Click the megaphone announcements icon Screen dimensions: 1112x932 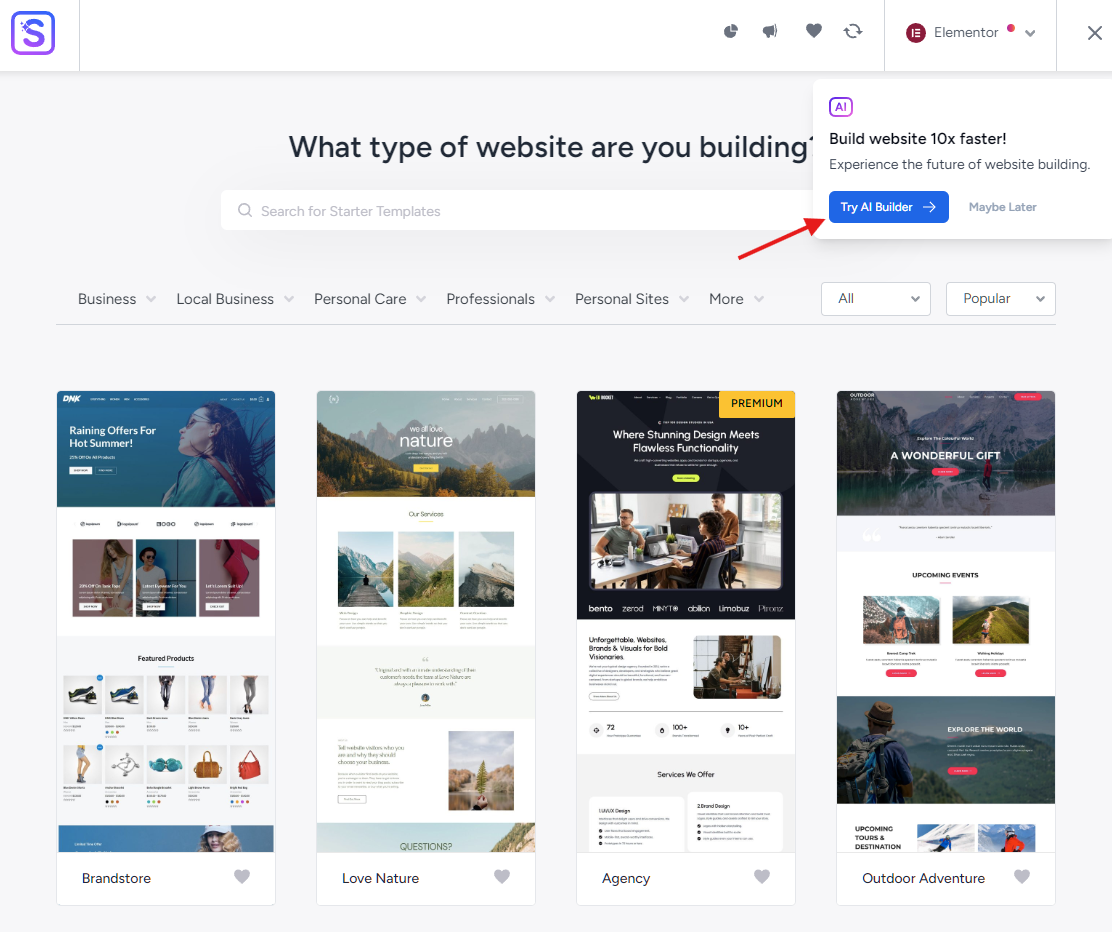(770, 32)
